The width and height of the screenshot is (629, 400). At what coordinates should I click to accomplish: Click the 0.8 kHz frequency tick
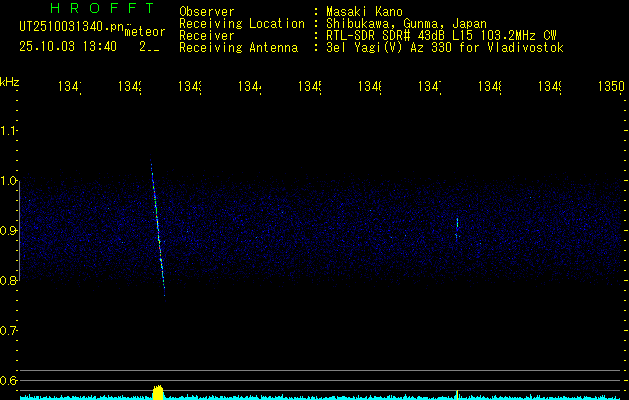point(10,280)
